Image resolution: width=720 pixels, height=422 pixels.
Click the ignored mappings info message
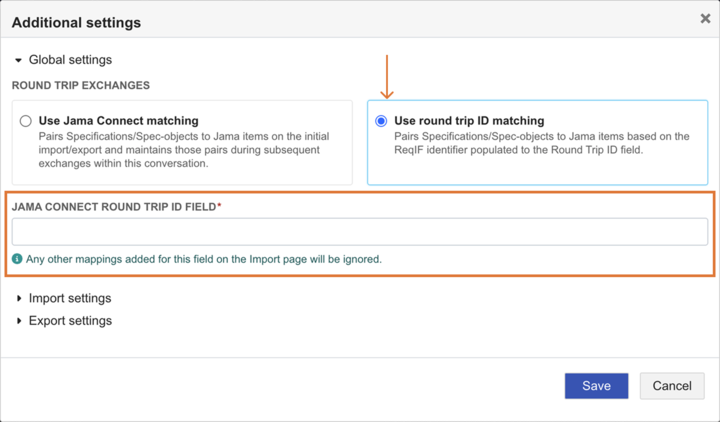204,259
